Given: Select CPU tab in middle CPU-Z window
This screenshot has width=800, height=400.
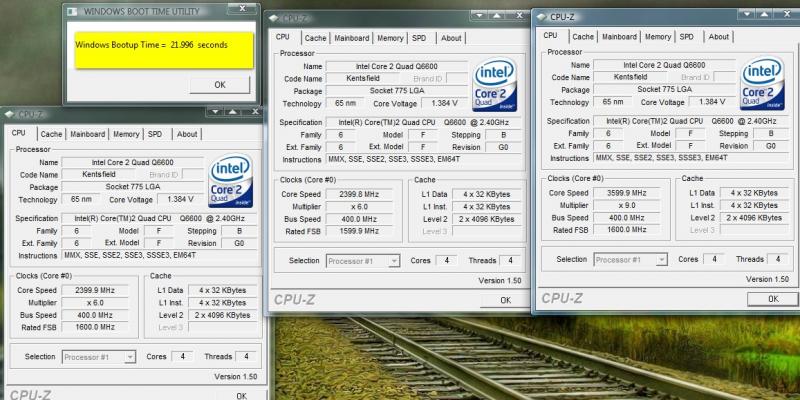Looking at the screenshot, I should 283,37.
